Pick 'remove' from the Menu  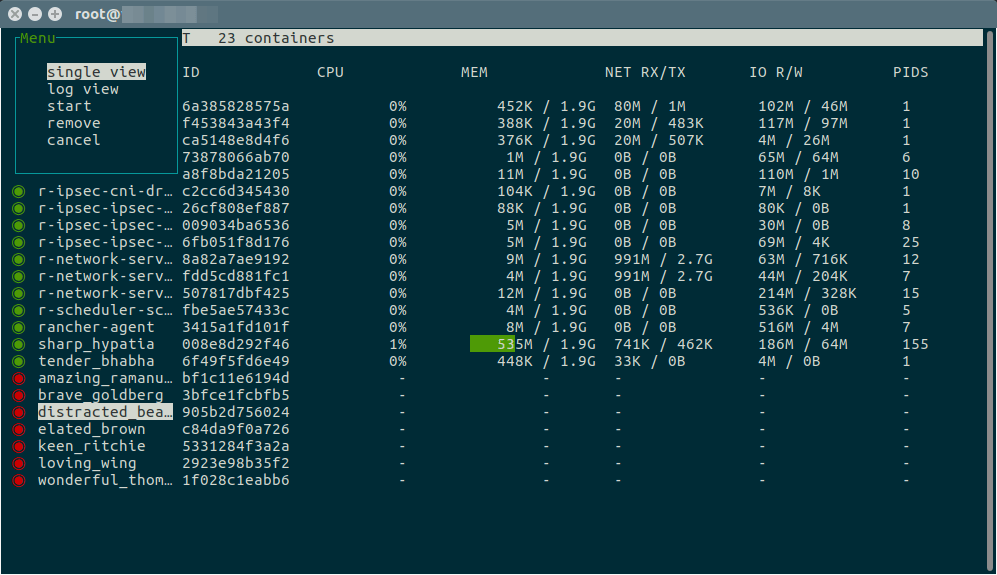[x=73, y=123]
